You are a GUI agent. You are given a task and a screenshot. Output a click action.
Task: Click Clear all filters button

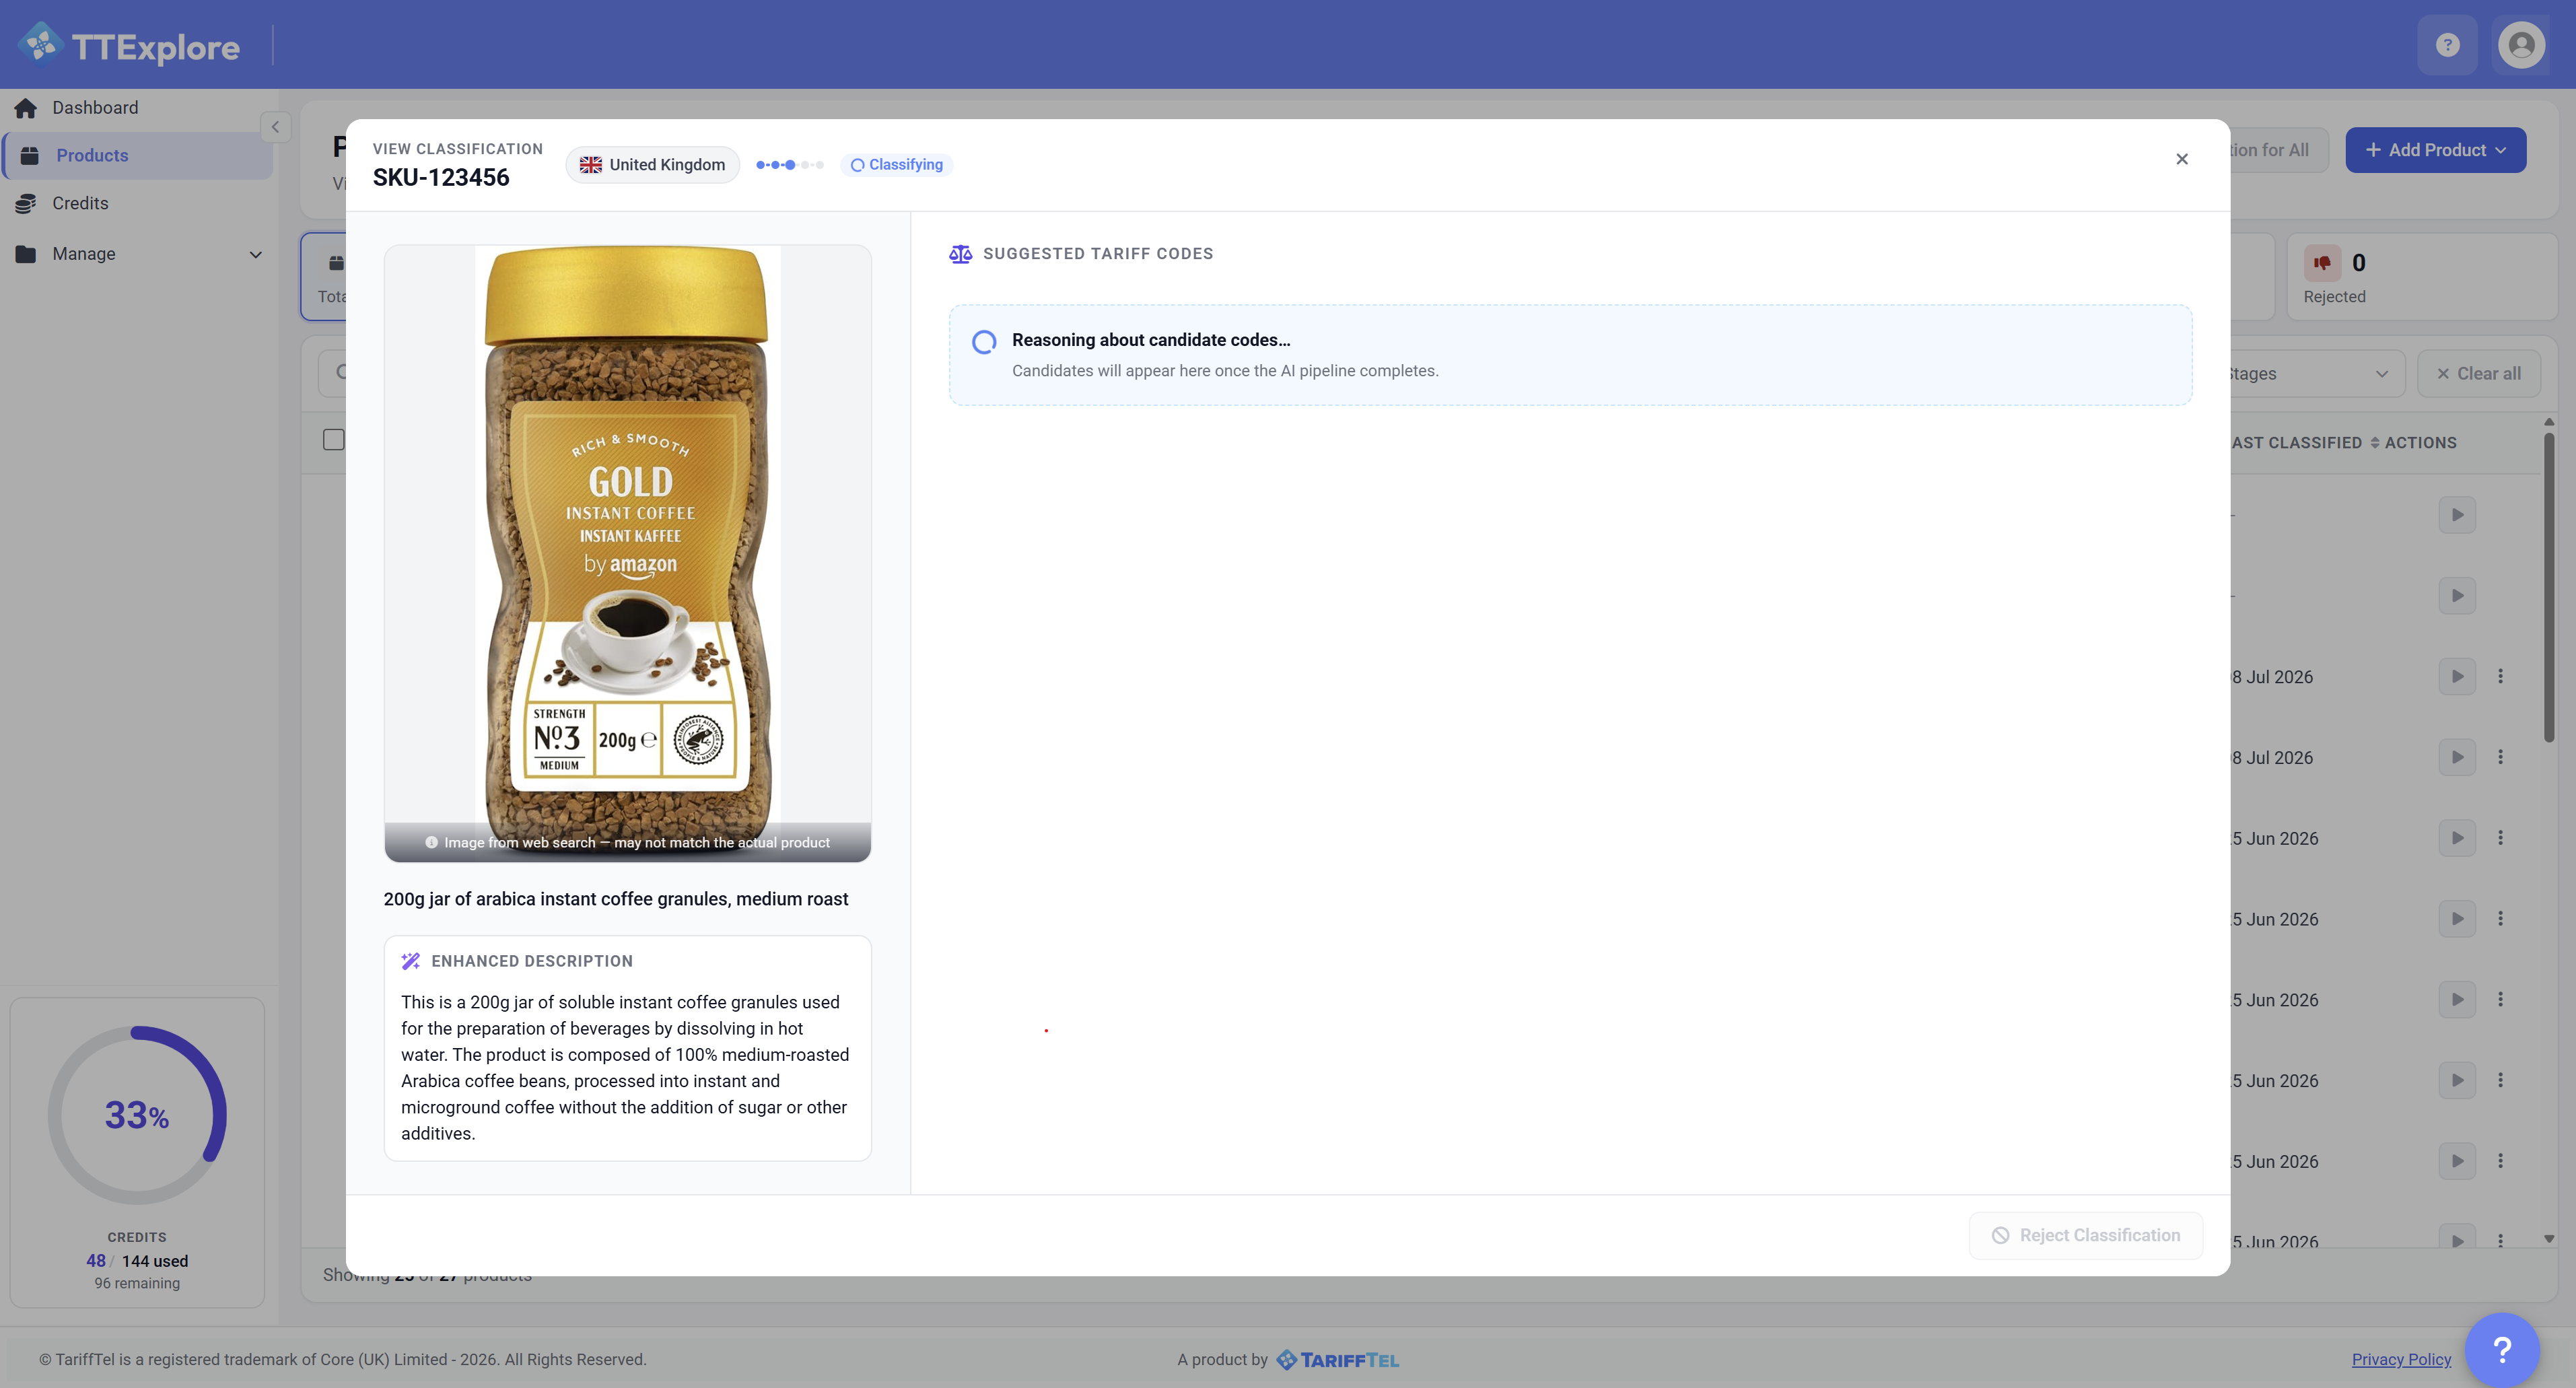pyautogui.click(x=2479, y=373)
